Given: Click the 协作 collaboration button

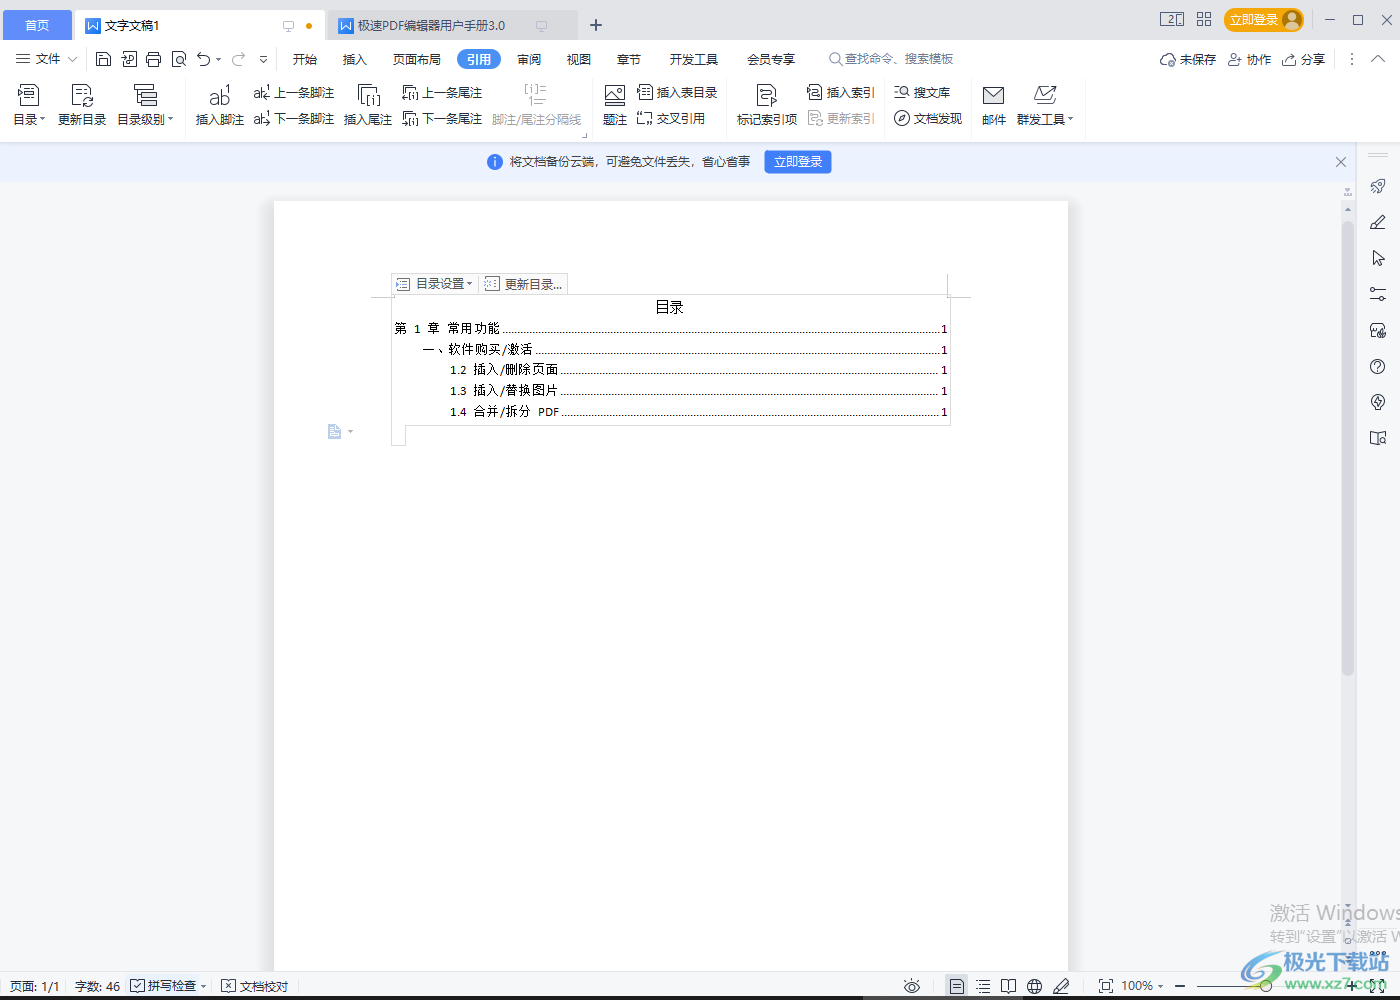Looking at the screenshot, I should (x=1249, y=59).
